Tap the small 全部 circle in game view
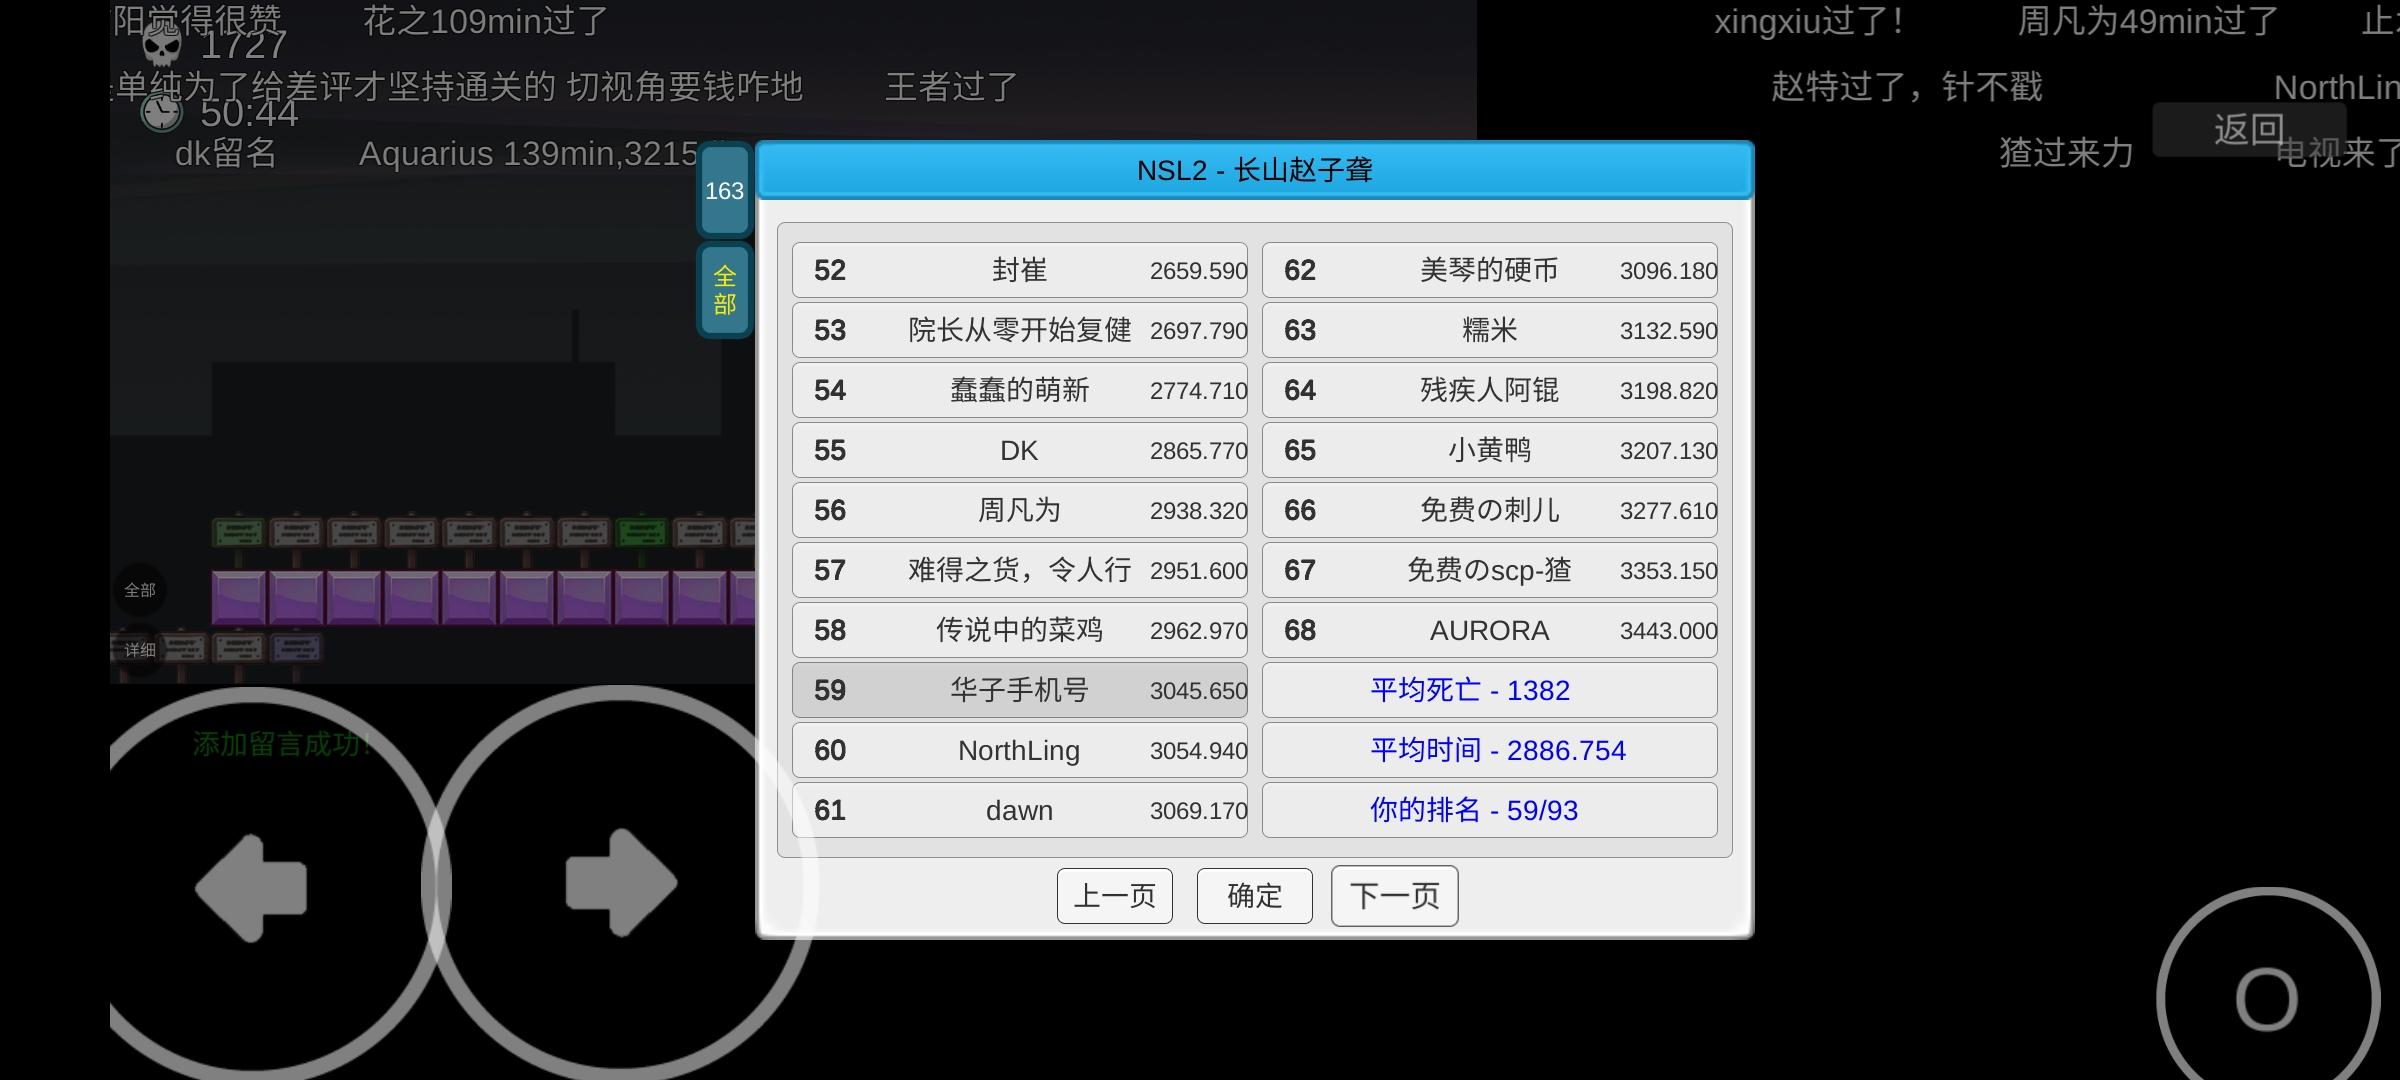Image resolution: width=2400 pixels, height=1080 pixels. click(140, 590)
